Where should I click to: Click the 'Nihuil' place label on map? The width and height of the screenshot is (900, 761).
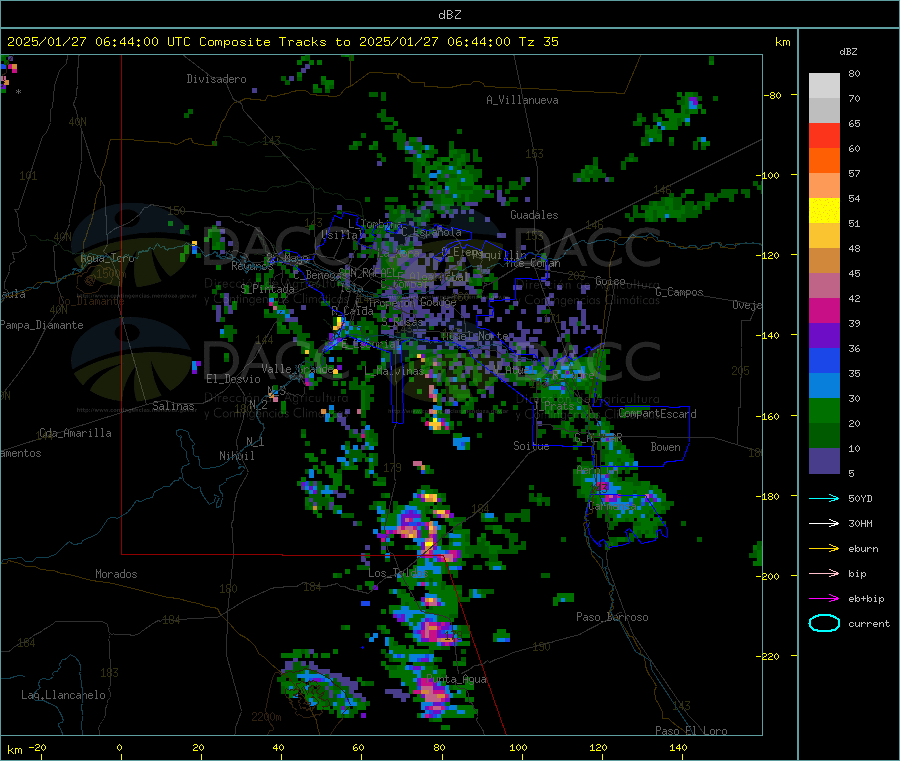coord(236,456)
